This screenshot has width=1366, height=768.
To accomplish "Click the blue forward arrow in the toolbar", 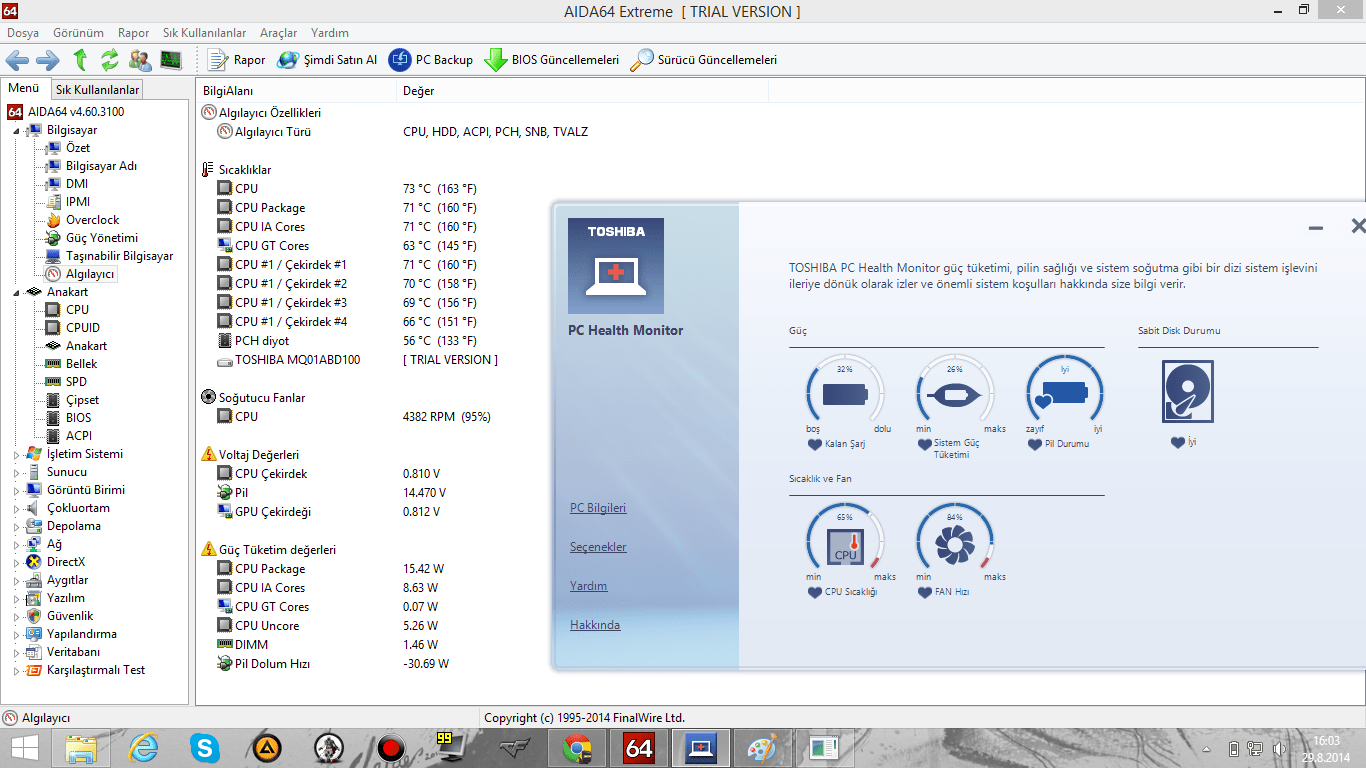I will click(x=48, y=60).
